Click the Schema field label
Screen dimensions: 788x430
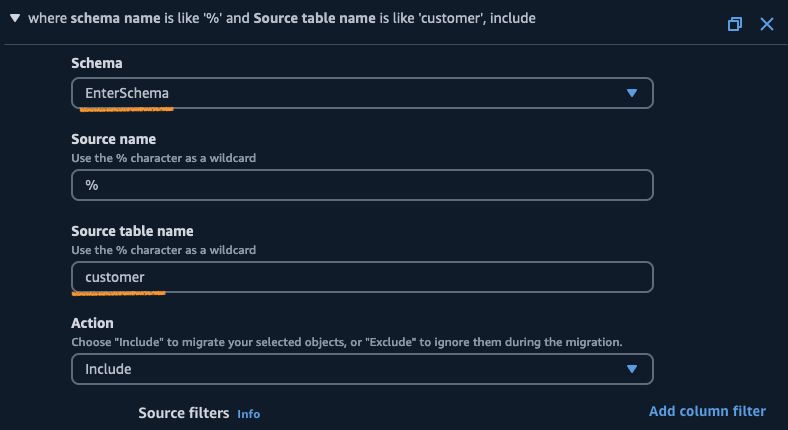[x=97, y=63]
